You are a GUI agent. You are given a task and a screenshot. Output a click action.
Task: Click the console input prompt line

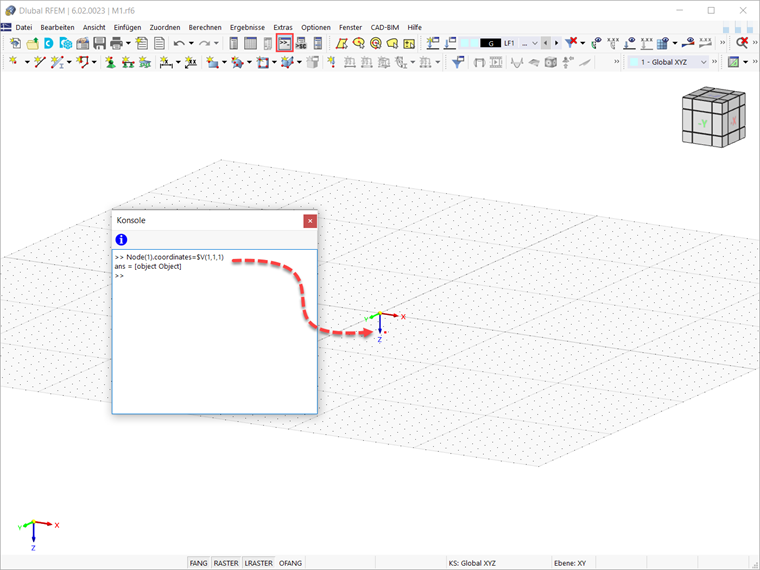pyautogui.click(x=213, y=276)
